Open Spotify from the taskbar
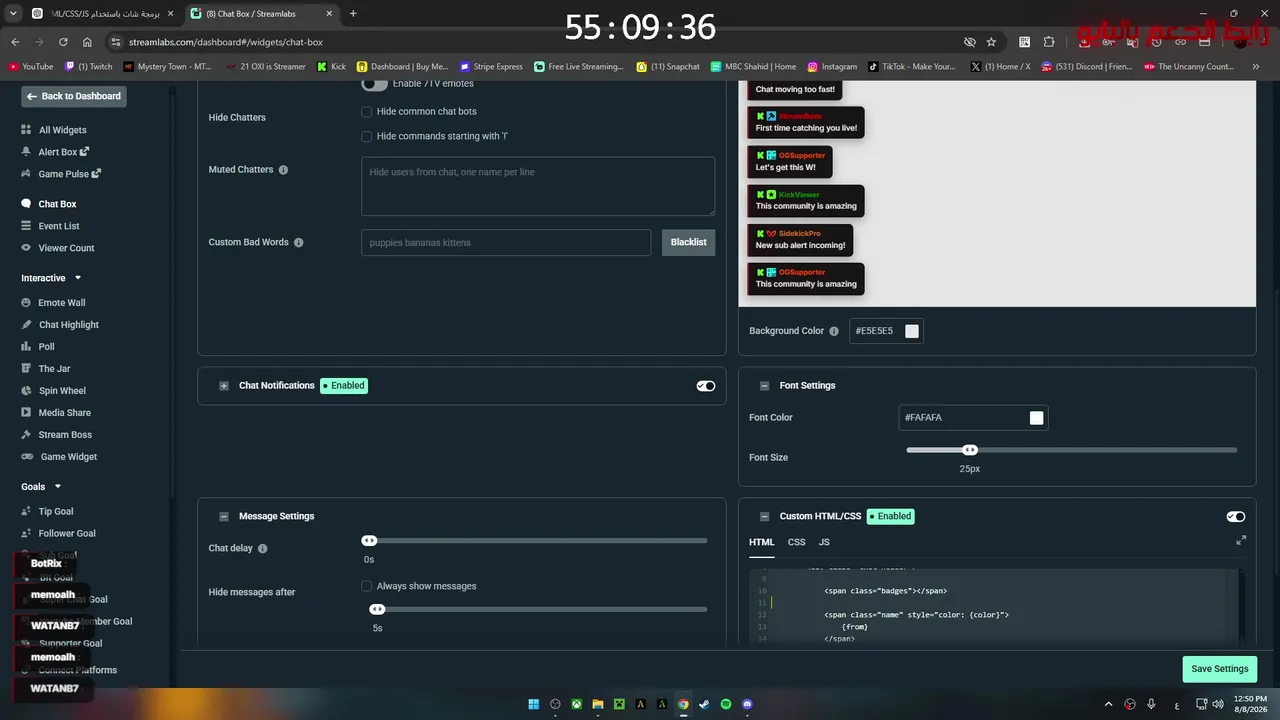This screenshot has width=1280, height=720. (726, 704)
